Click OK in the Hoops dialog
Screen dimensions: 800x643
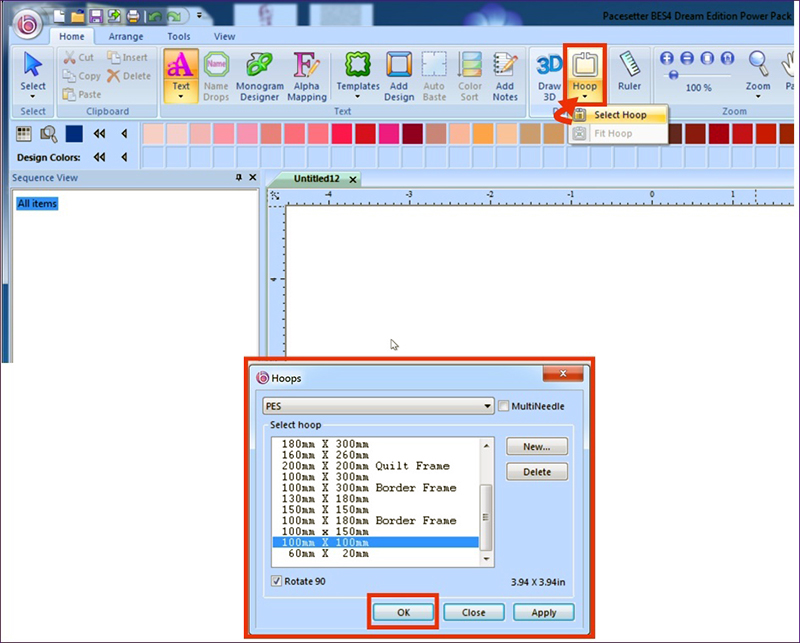402,612
